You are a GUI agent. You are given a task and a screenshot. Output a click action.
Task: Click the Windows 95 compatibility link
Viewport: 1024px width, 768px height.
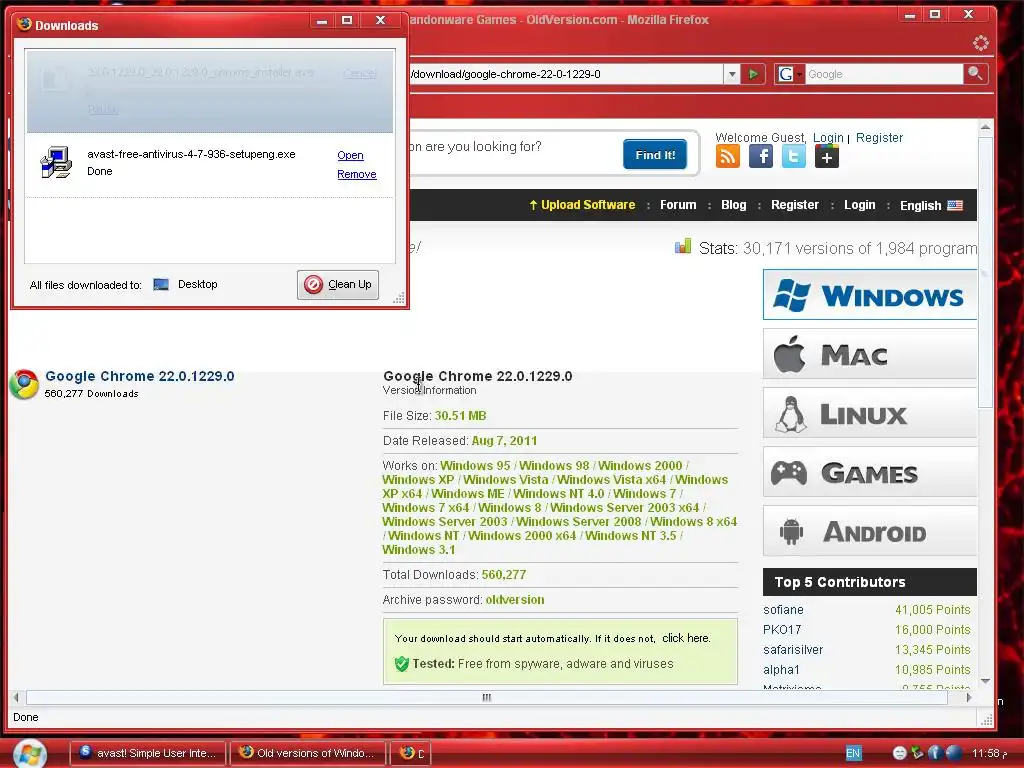click(475, 466)
